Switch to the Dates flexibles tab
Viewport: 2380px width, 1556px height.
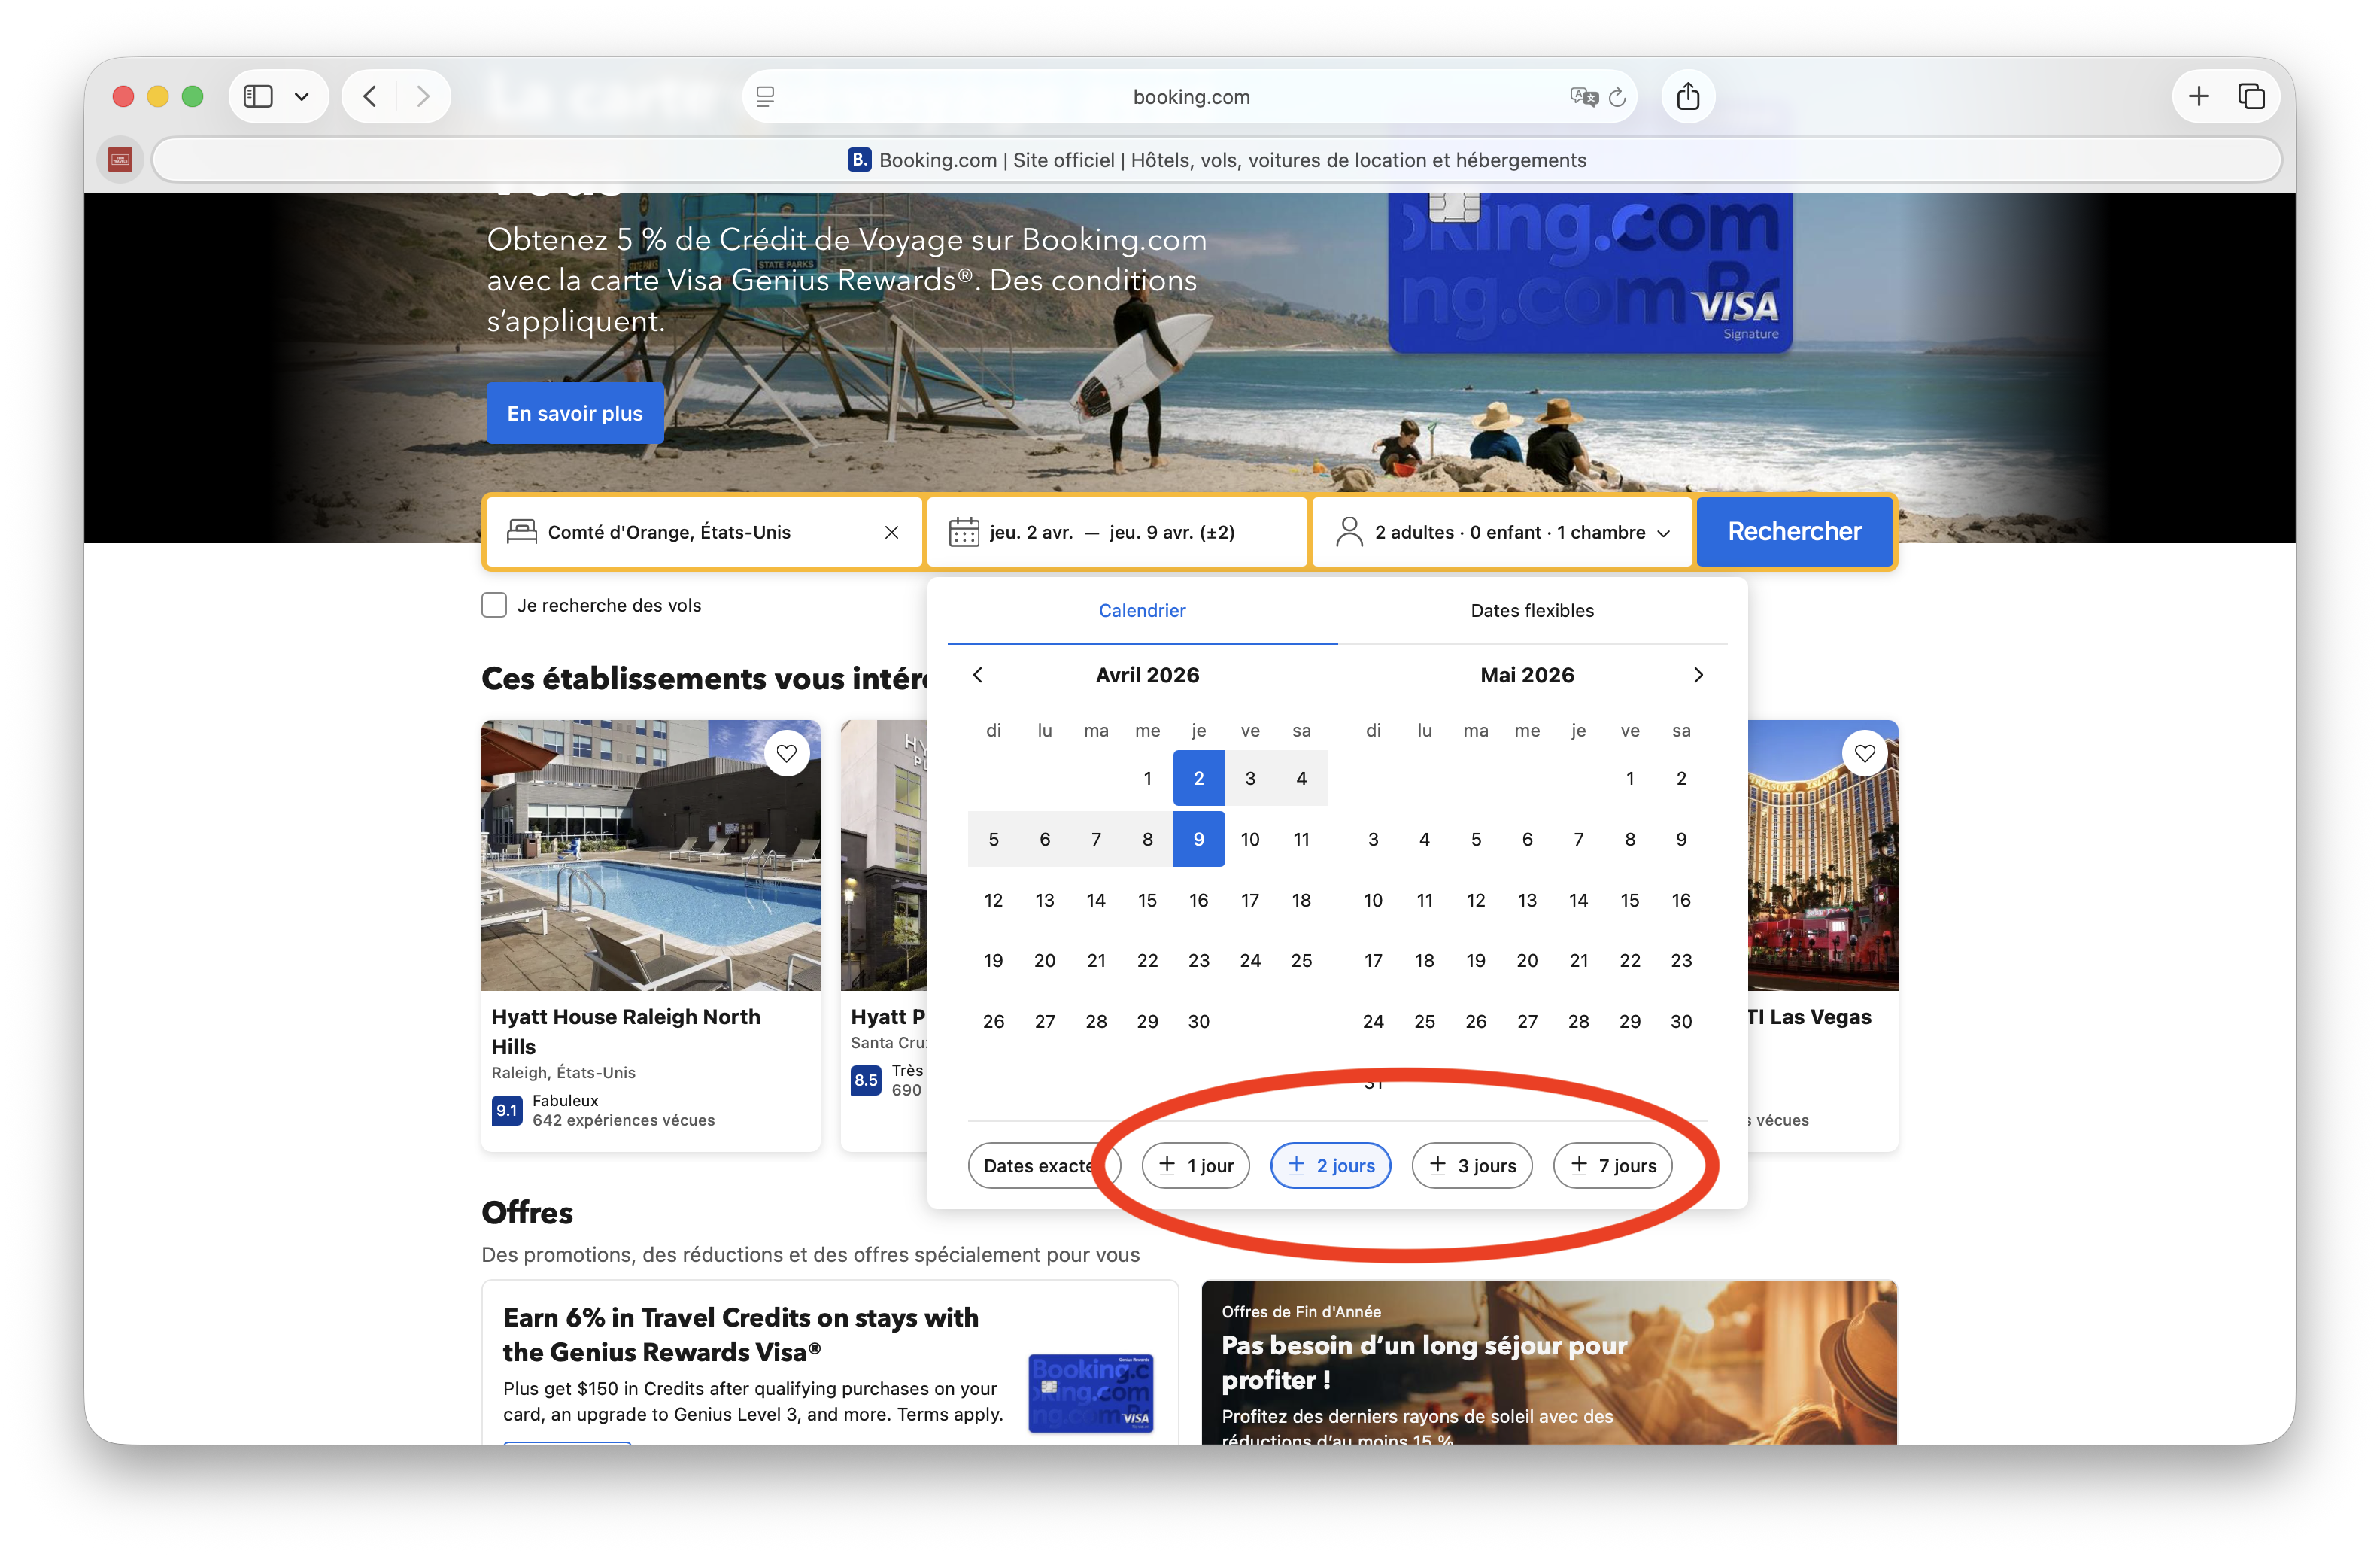(1531, 610)
